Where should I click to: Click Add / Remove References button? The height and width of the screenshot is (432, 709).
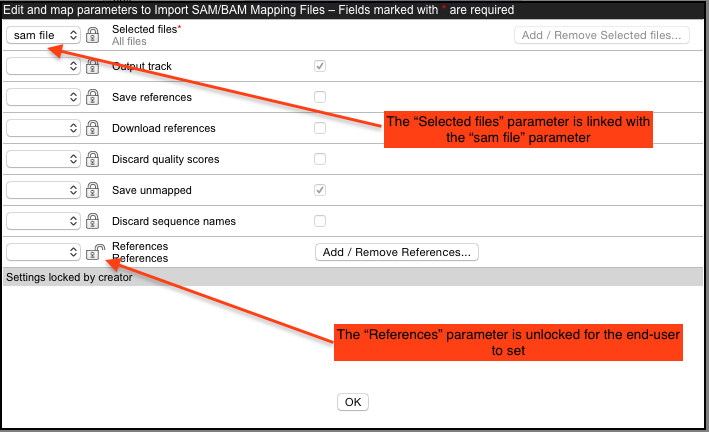(397, 252)
